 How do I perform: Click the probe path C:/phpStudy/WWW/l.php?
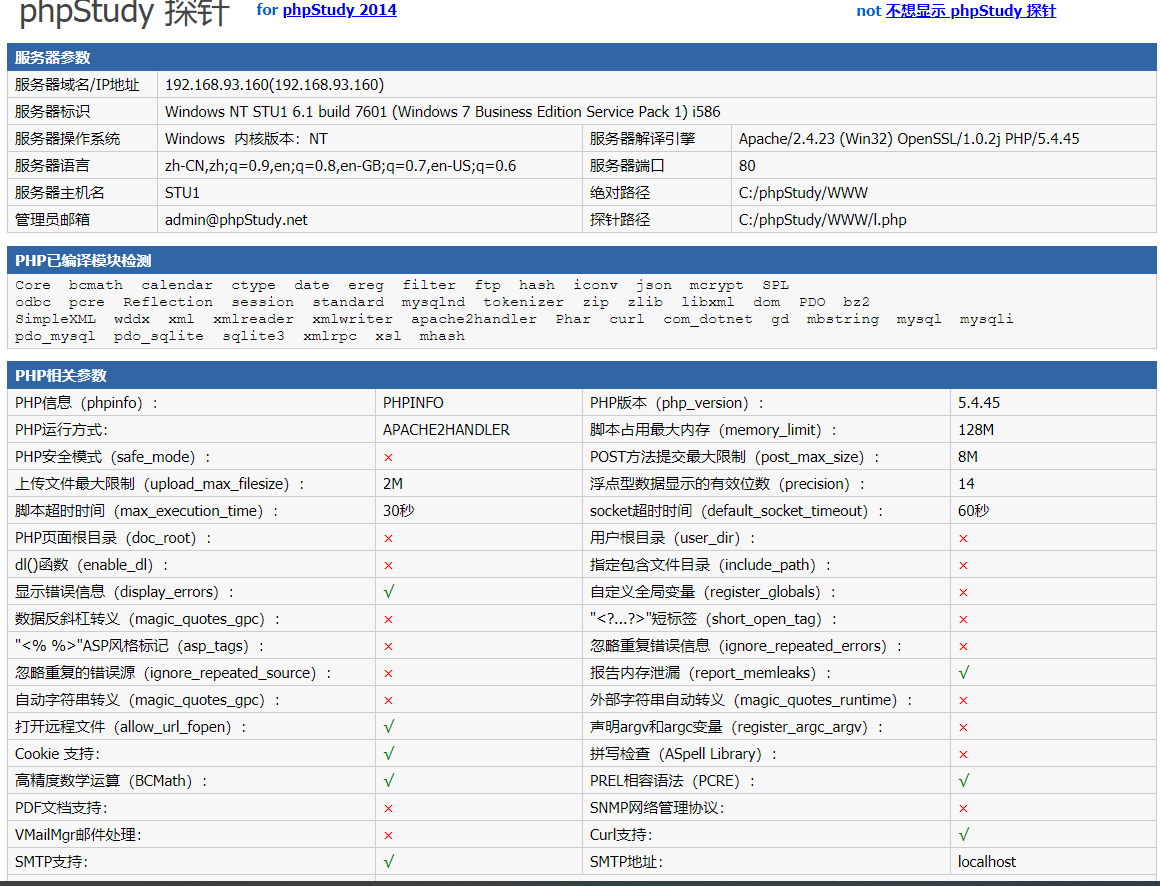pos(822,220)
